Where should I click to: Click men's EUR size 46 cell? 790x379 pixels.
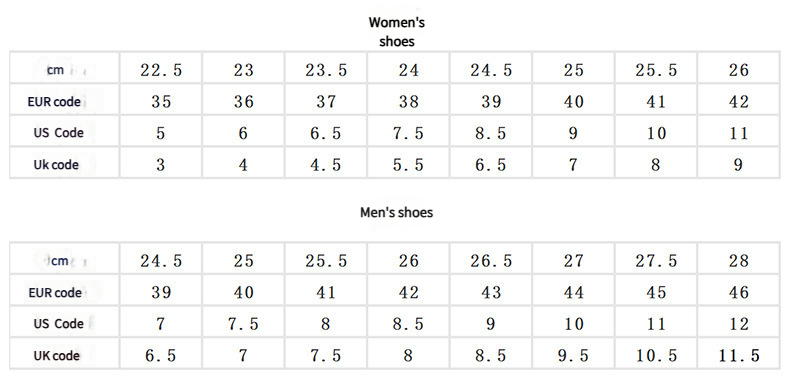pos(738,292)
